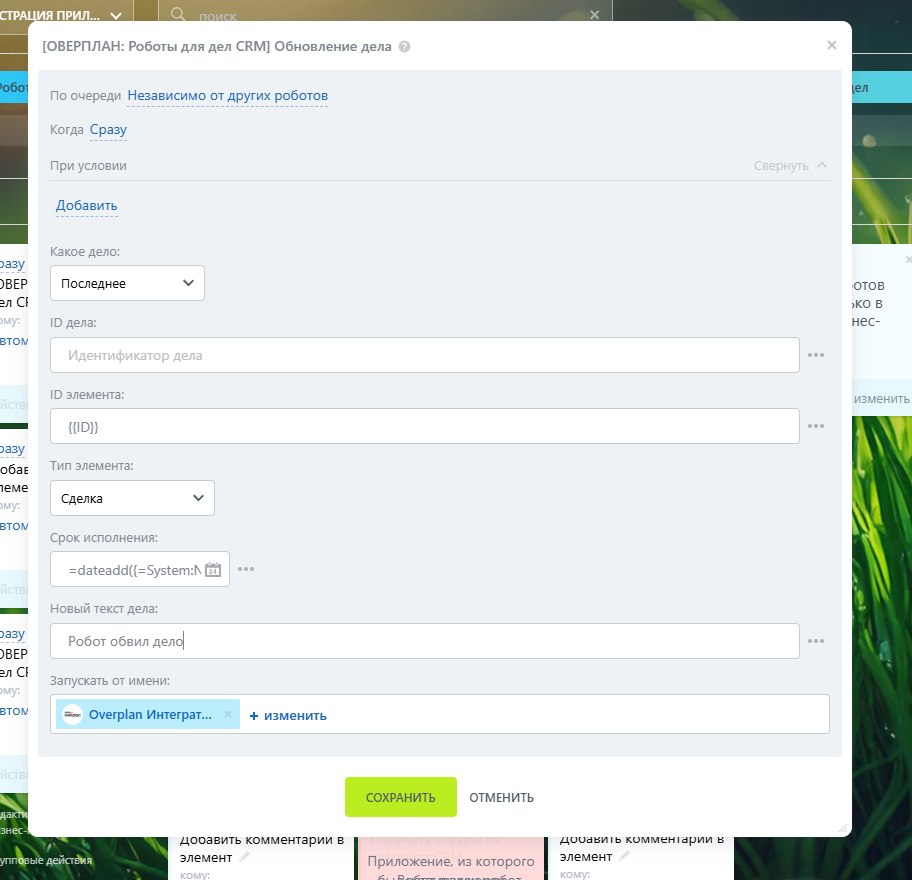Open the calendar picker for Срок исполнения
This screenshot has height=880, width=912.
(x=212, y=570)
